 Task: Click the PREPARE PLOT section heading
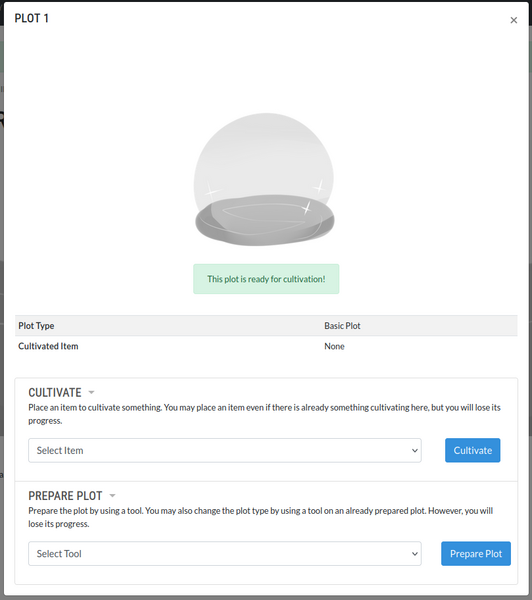click(65, 496)
